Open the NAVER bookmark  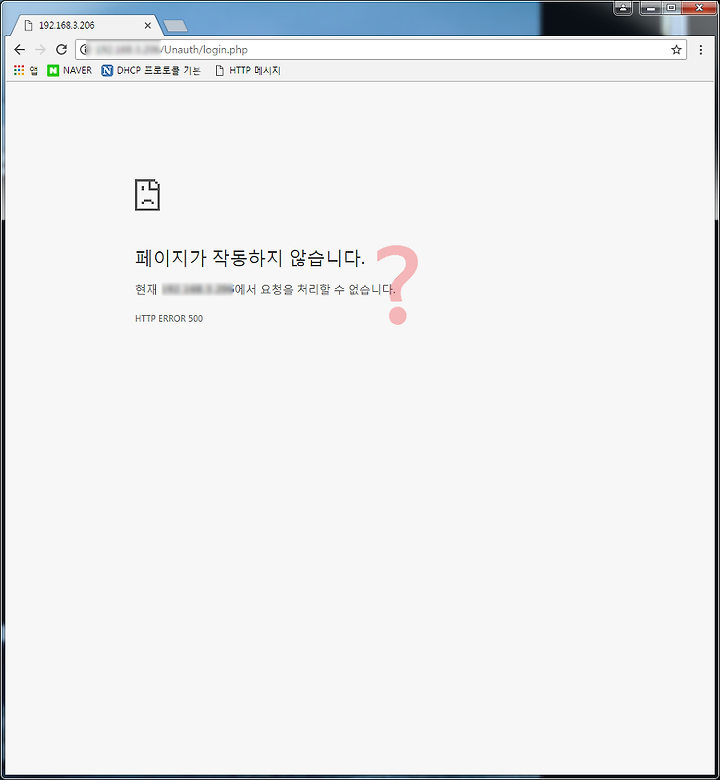(69, 71)
